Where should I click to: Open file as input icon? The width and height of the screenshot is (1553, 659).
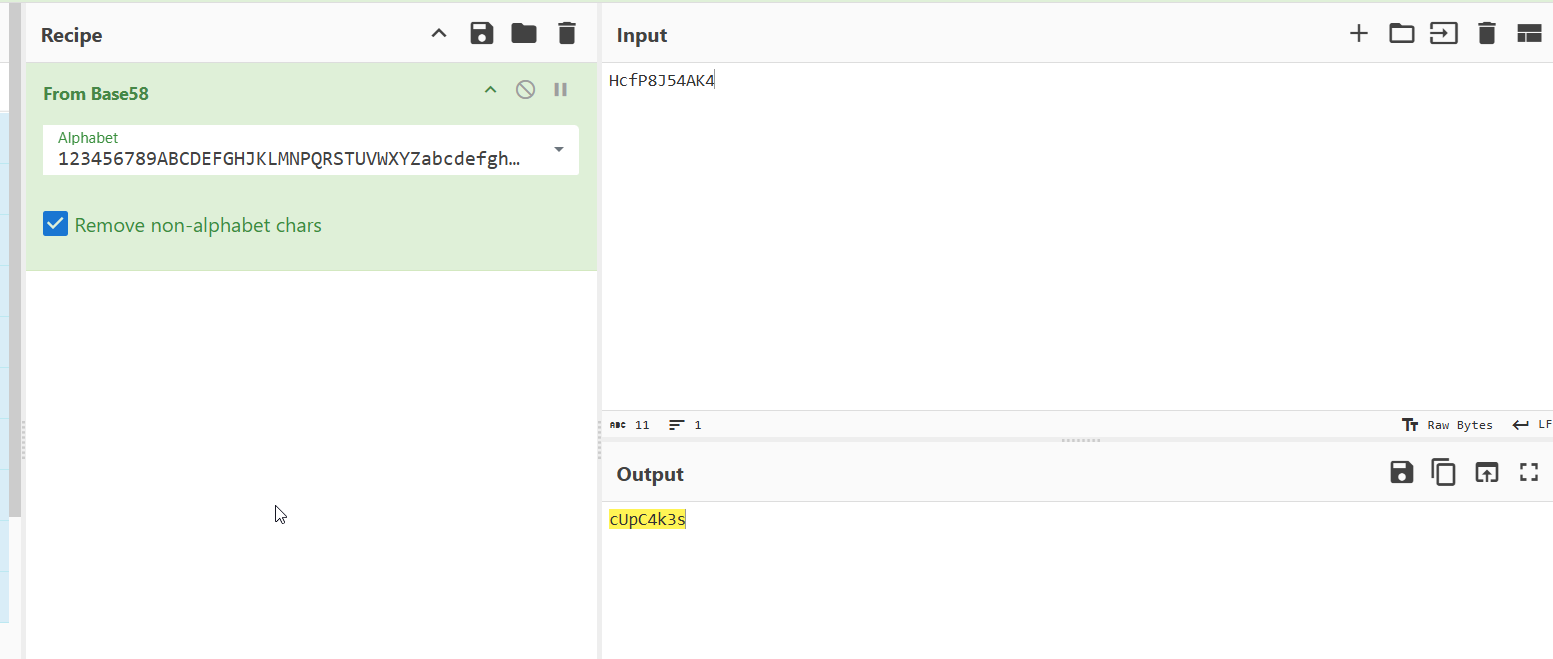pyautogui.click(x=1443, y=34)
